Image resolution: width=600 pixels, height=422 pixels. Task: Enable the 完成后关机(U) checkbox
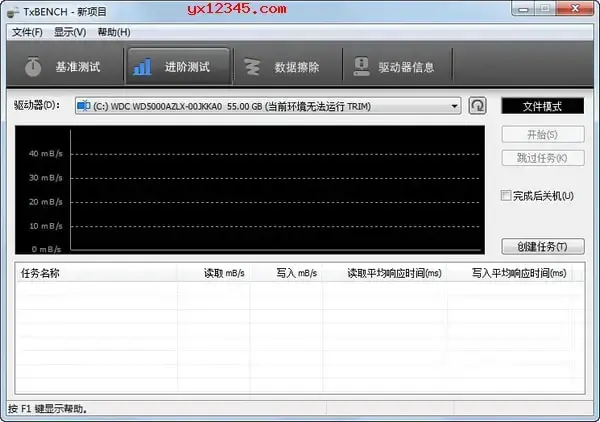[506, 196]
